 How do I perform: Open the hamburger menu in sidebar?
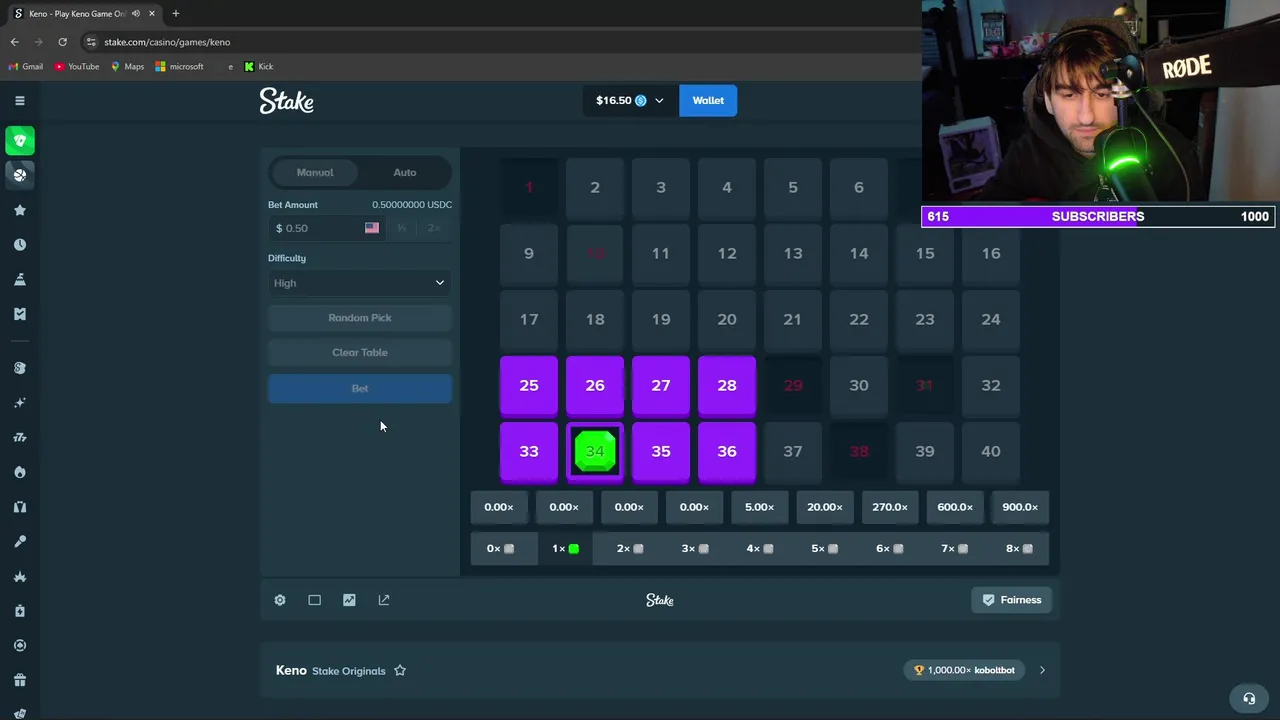point(19,100)
